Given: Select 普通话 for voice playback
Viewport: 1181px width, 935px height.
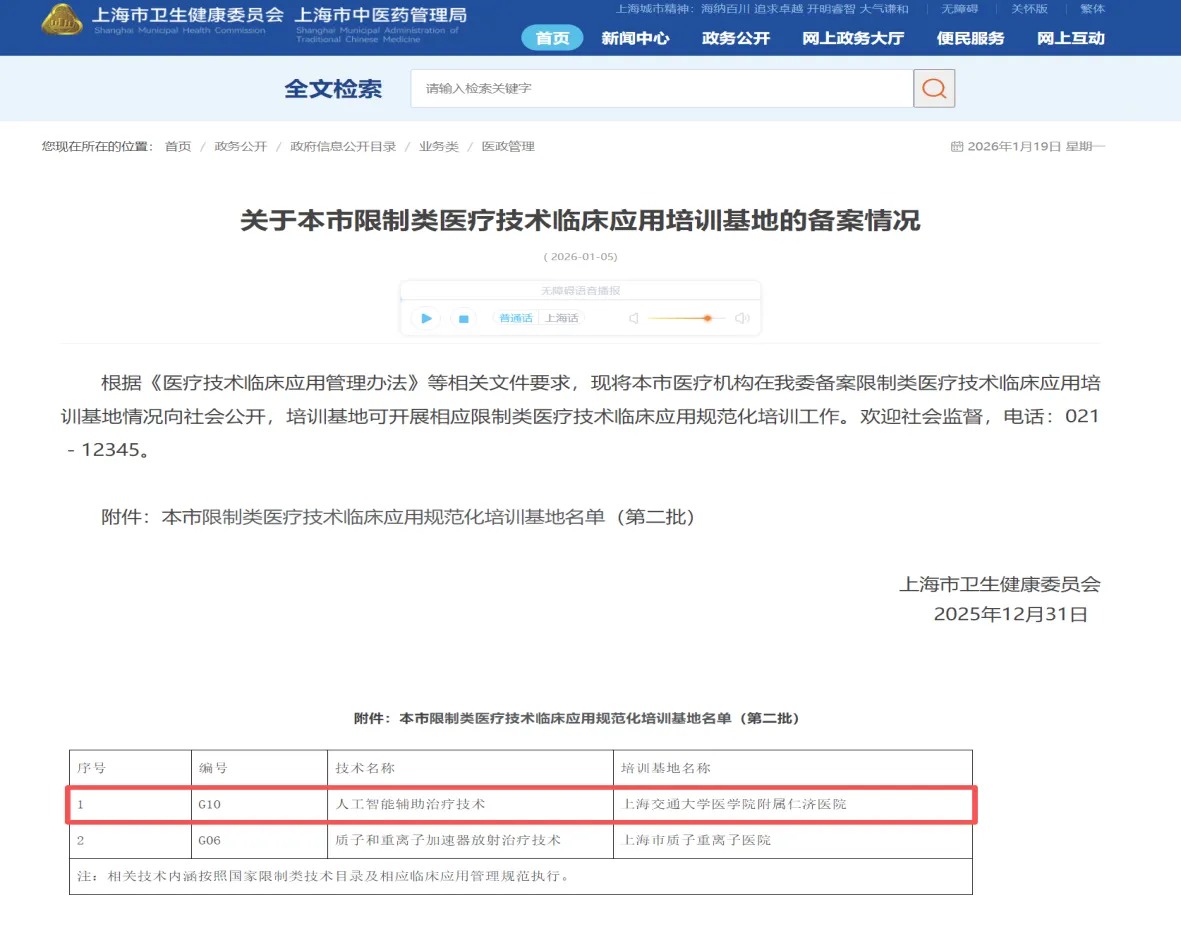Looking at the screenshot, I should [x=515, y=318].
